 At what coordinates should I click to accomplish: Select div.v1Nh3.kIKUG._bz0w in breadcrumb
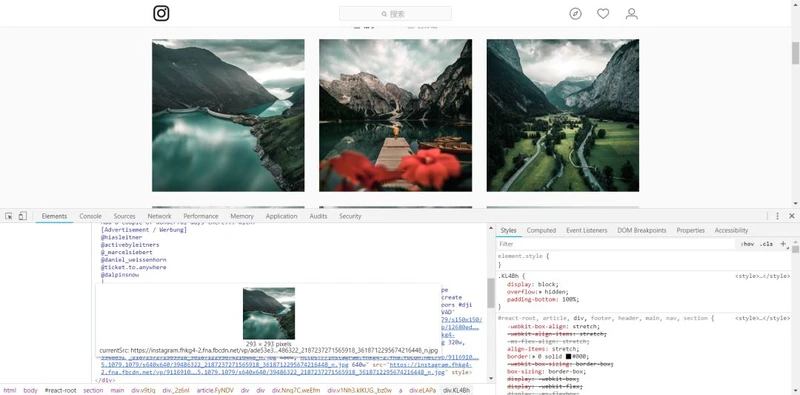[x=360, y=390]
